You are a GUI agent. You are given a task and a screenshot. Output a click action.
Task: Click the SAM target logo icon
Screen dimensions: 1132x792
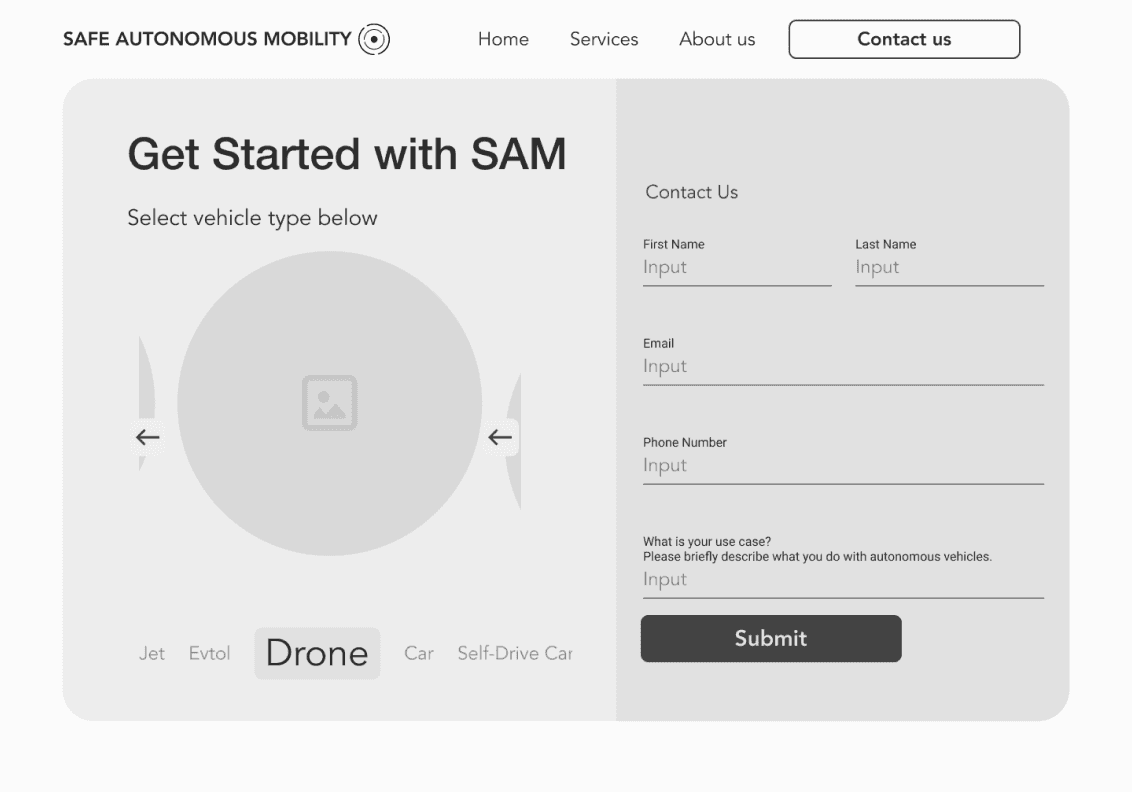(374, 39)
